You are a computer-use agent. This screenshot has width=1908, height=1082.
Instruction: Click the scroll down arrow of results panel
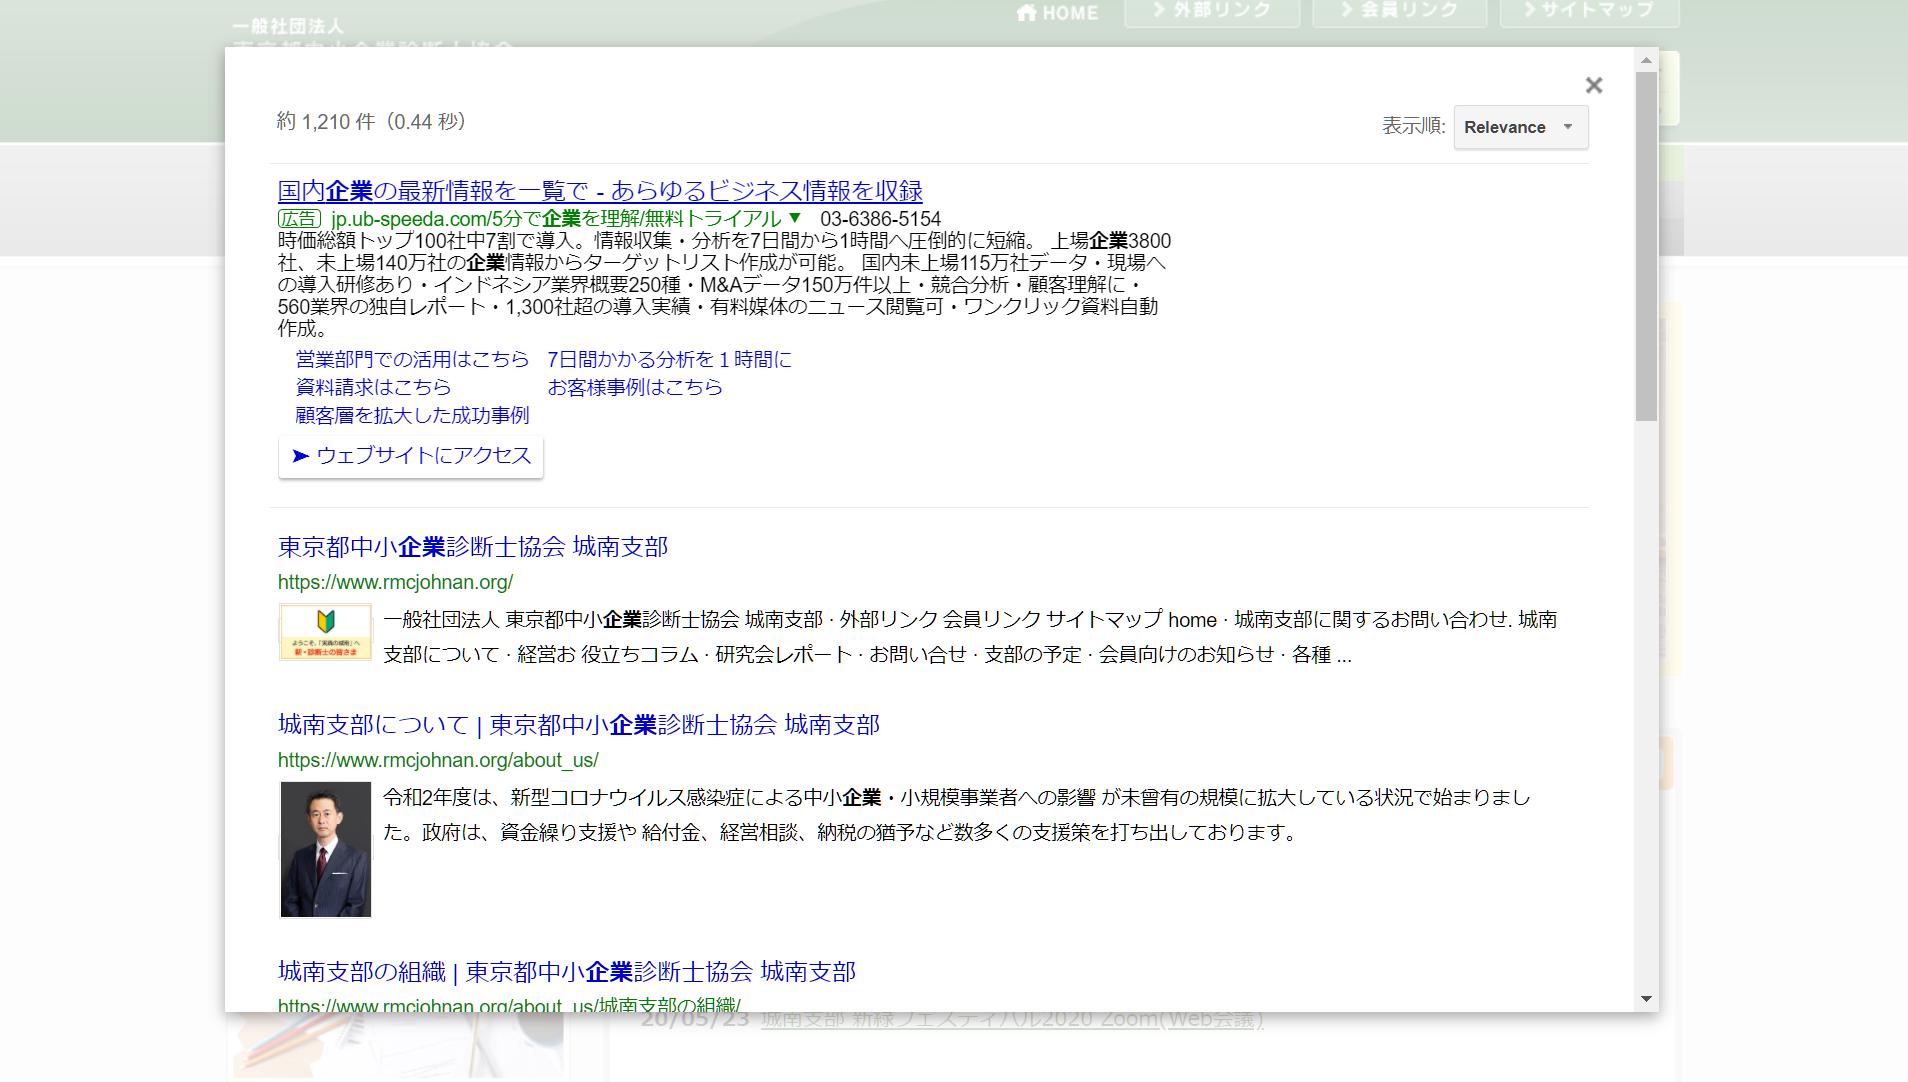click(x=1646, y=999)
